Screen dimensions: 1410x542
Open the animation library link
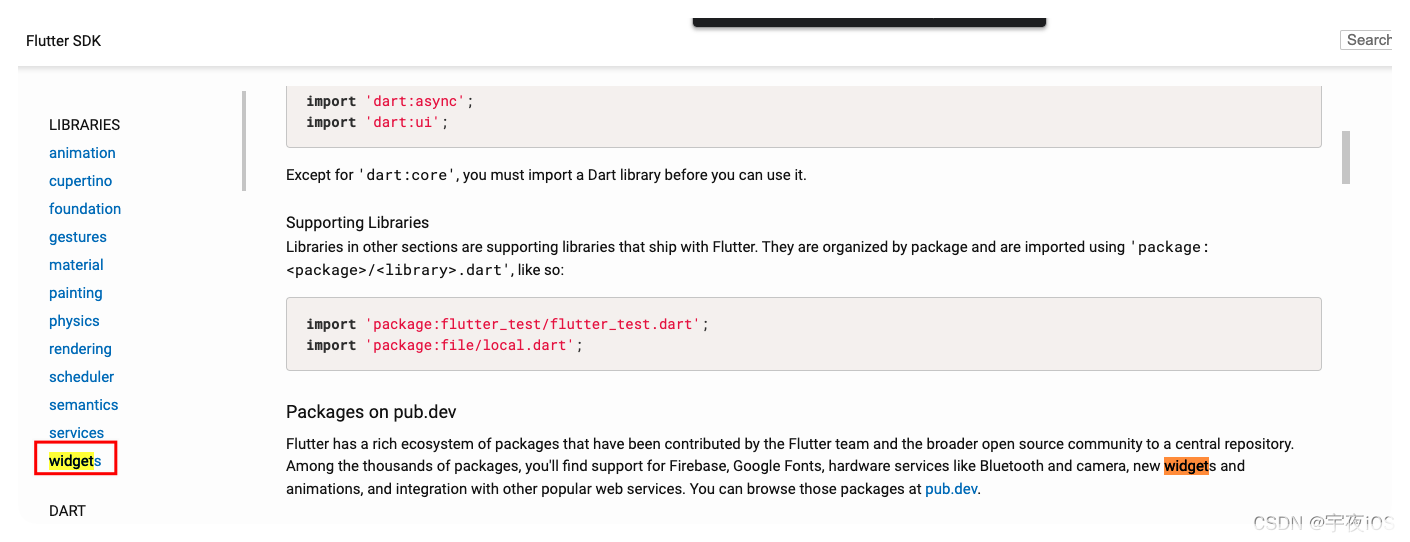point(82,153)
